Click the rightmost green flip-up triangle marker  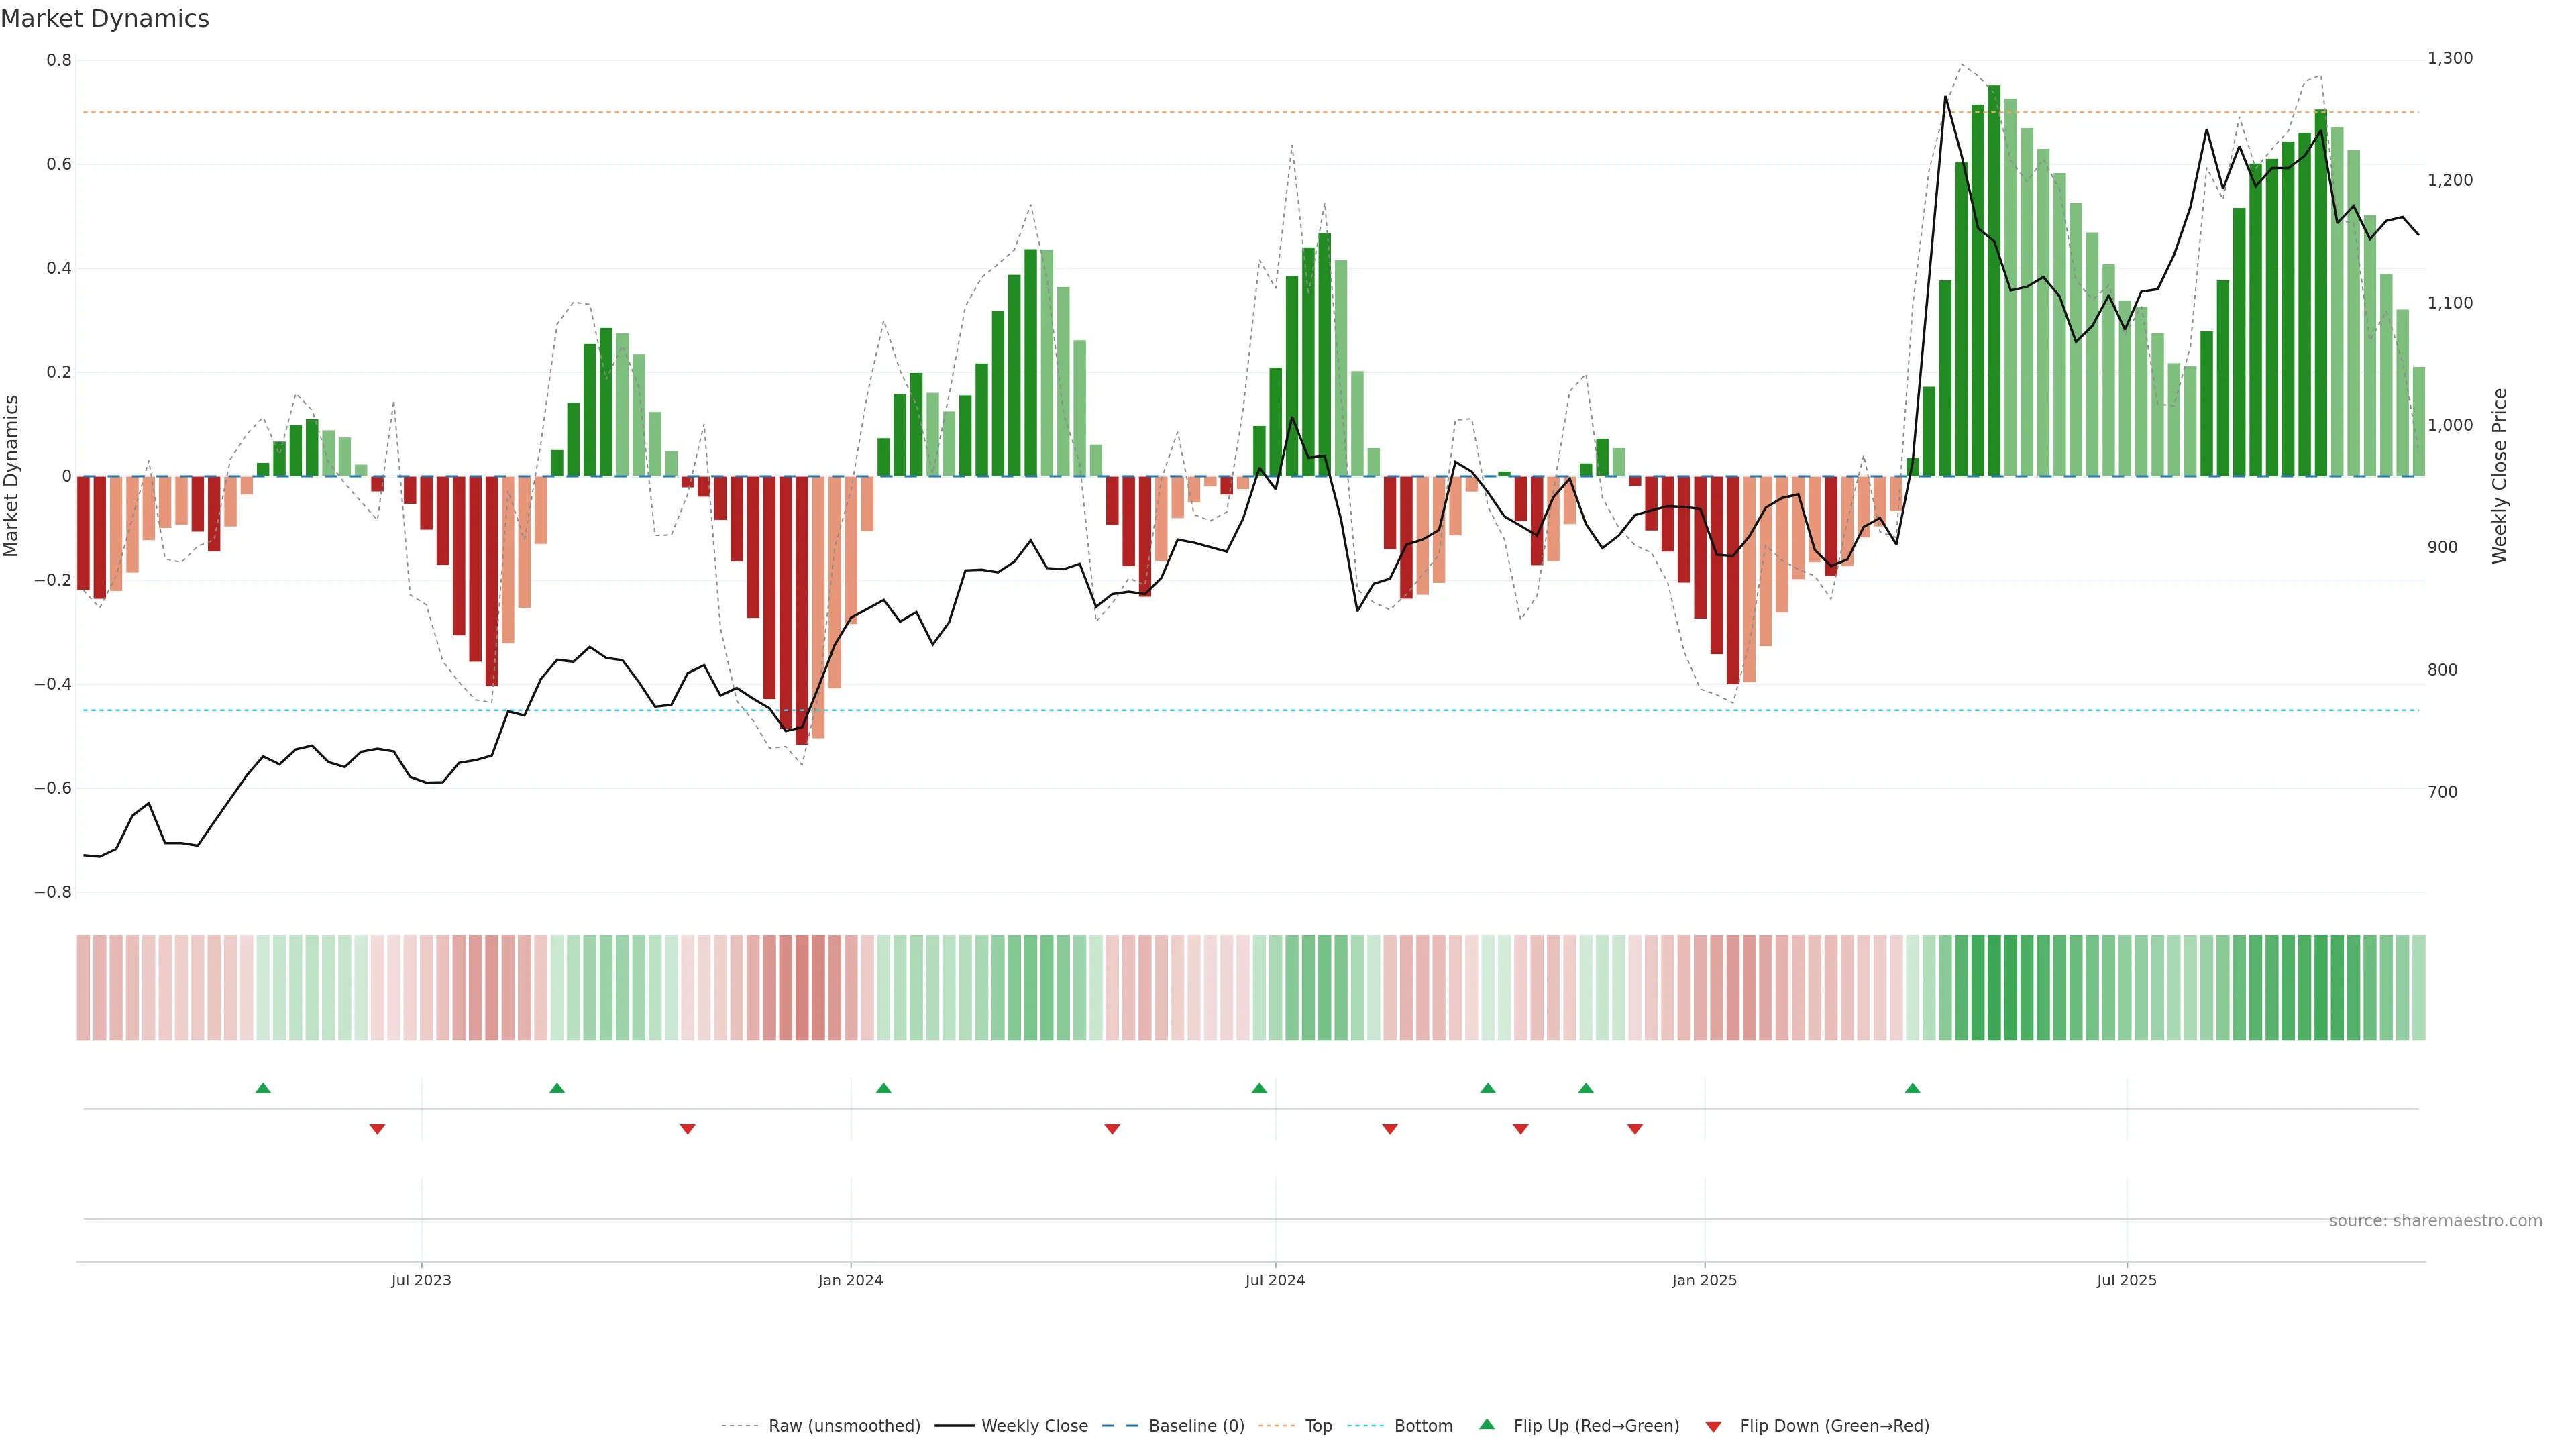click(1912, 1088)
